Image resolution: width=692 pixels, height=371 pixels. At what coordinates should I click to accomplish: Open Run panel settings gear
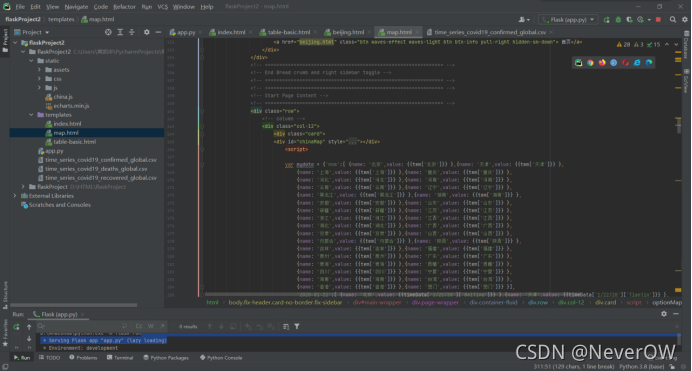point(664,314)
